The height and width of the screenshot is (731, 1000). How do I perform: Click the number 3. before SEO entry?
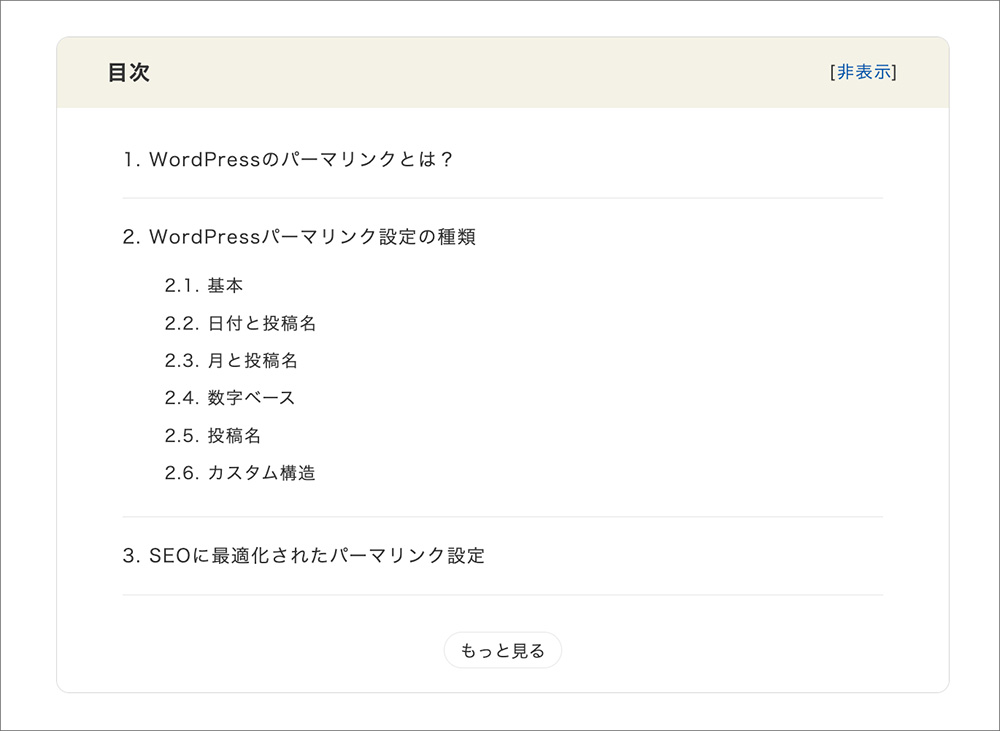(x=132, y=556)
